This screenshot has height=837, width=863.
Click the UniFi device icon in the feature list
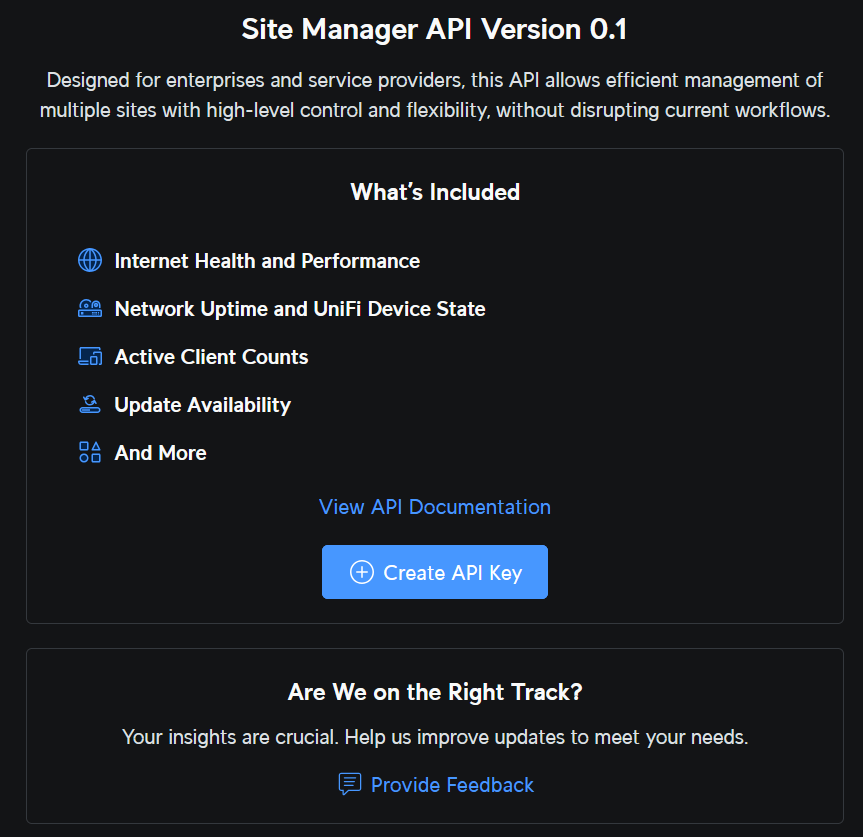coord(89,308)
